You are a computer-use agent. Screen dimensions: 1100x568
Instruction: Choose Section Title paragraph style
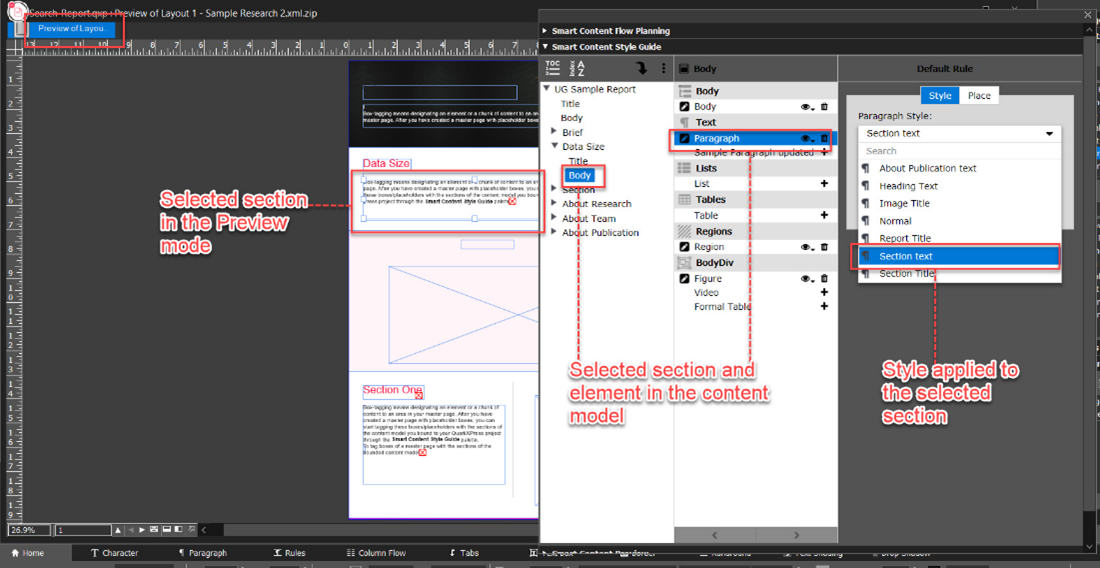click(x=960, y=273)
